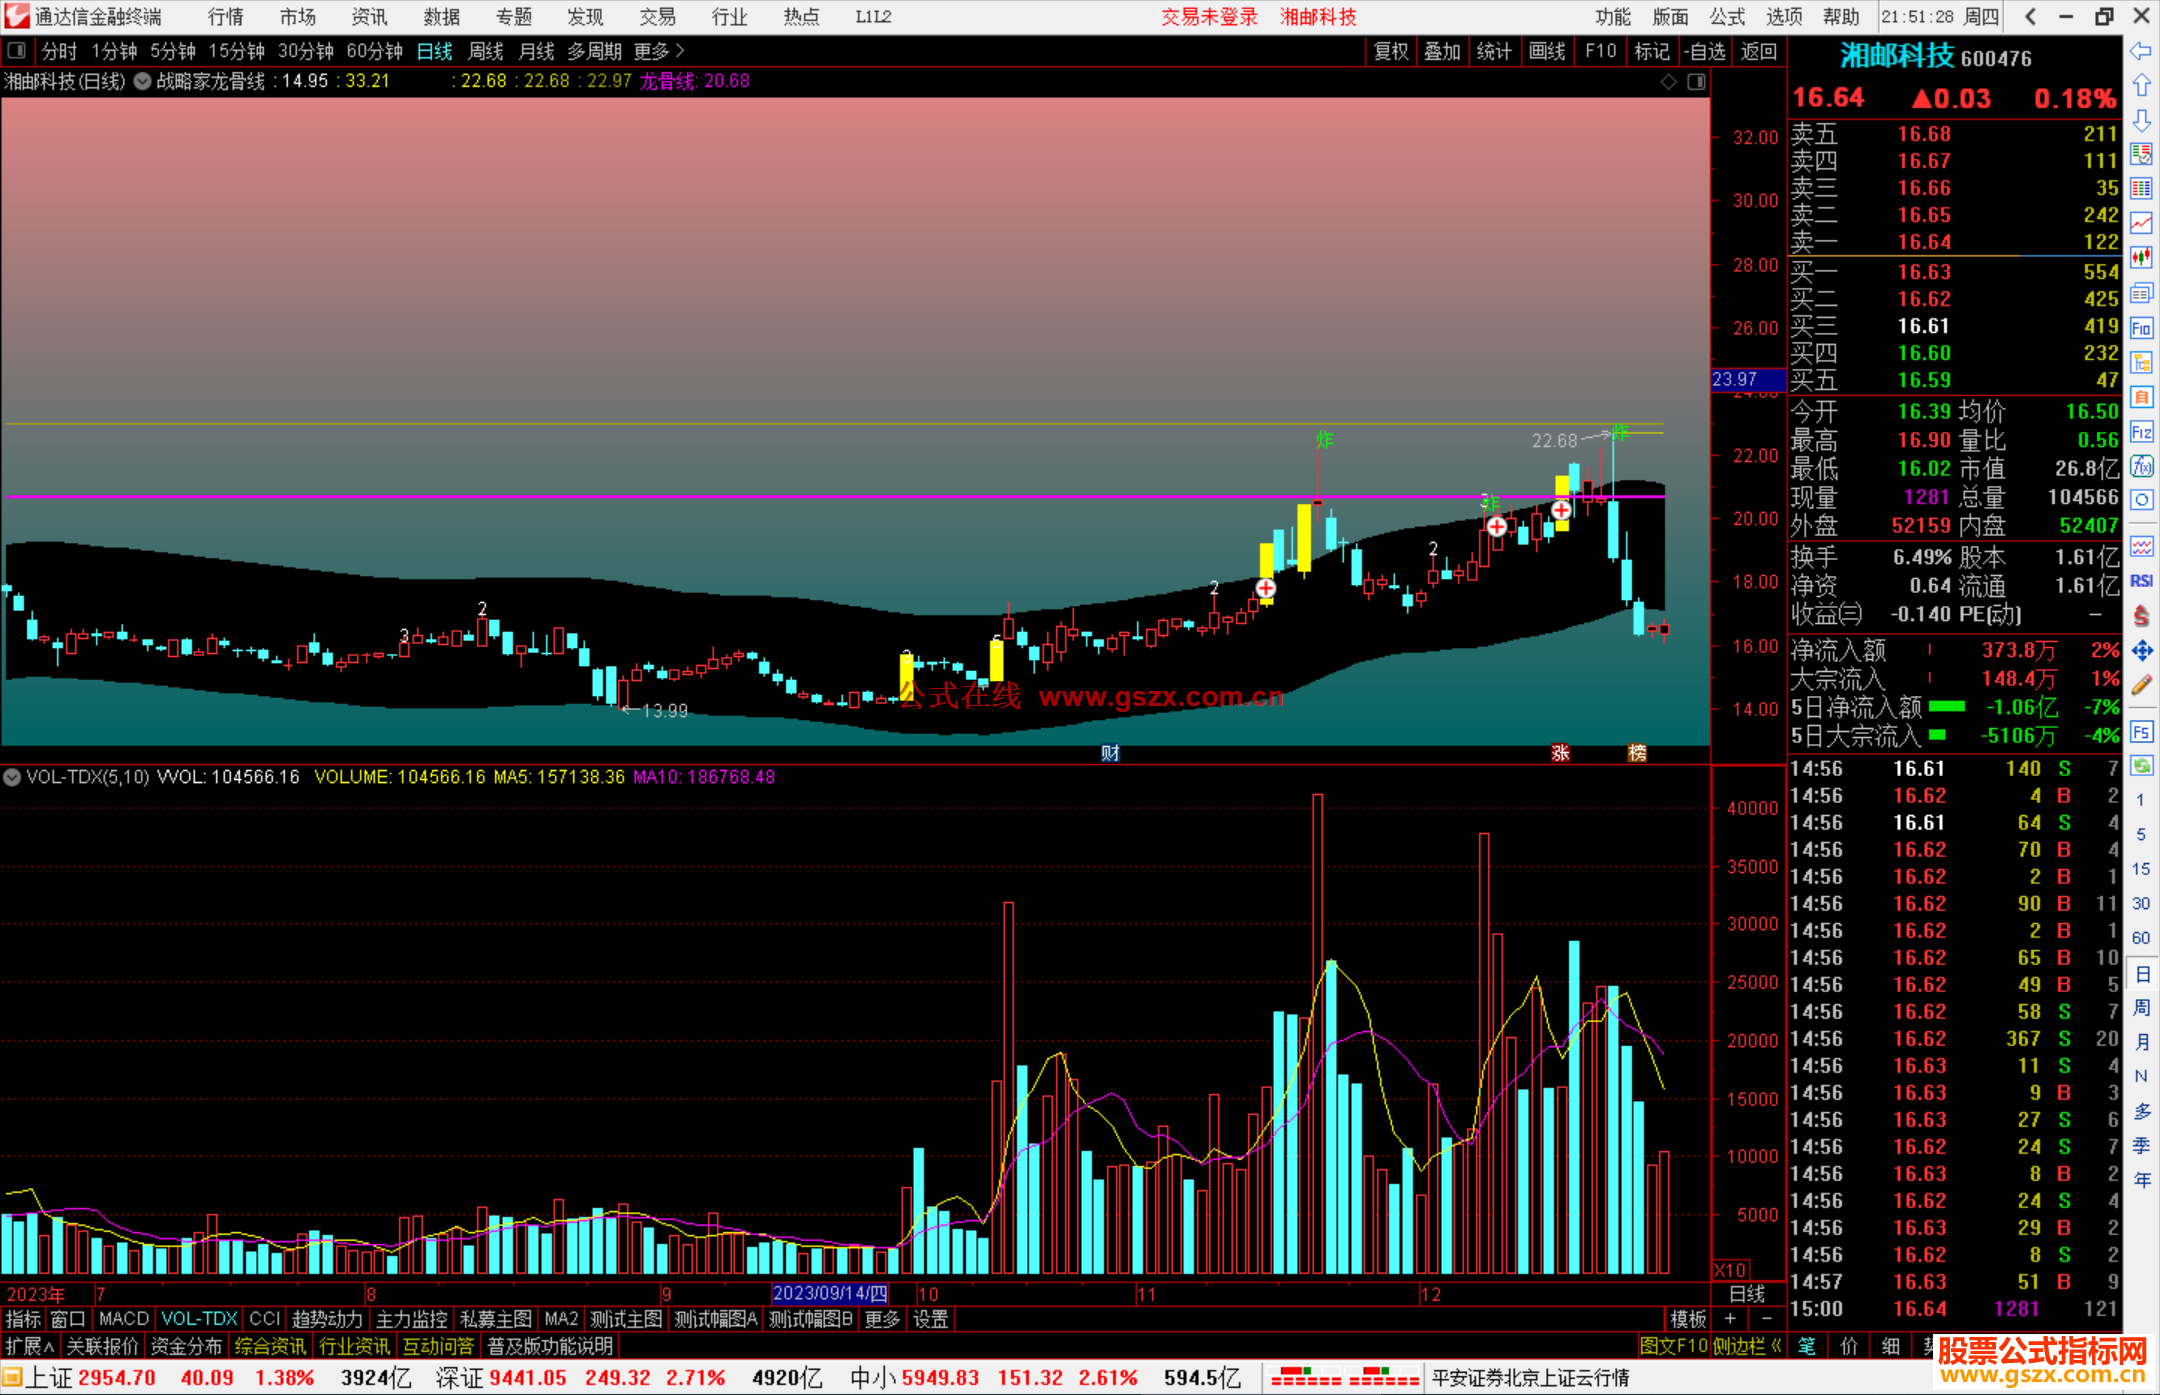The height and width of the screenshot is (1395, 2160).
Task: Click the 模板 button
Action: [1688, 1319]
